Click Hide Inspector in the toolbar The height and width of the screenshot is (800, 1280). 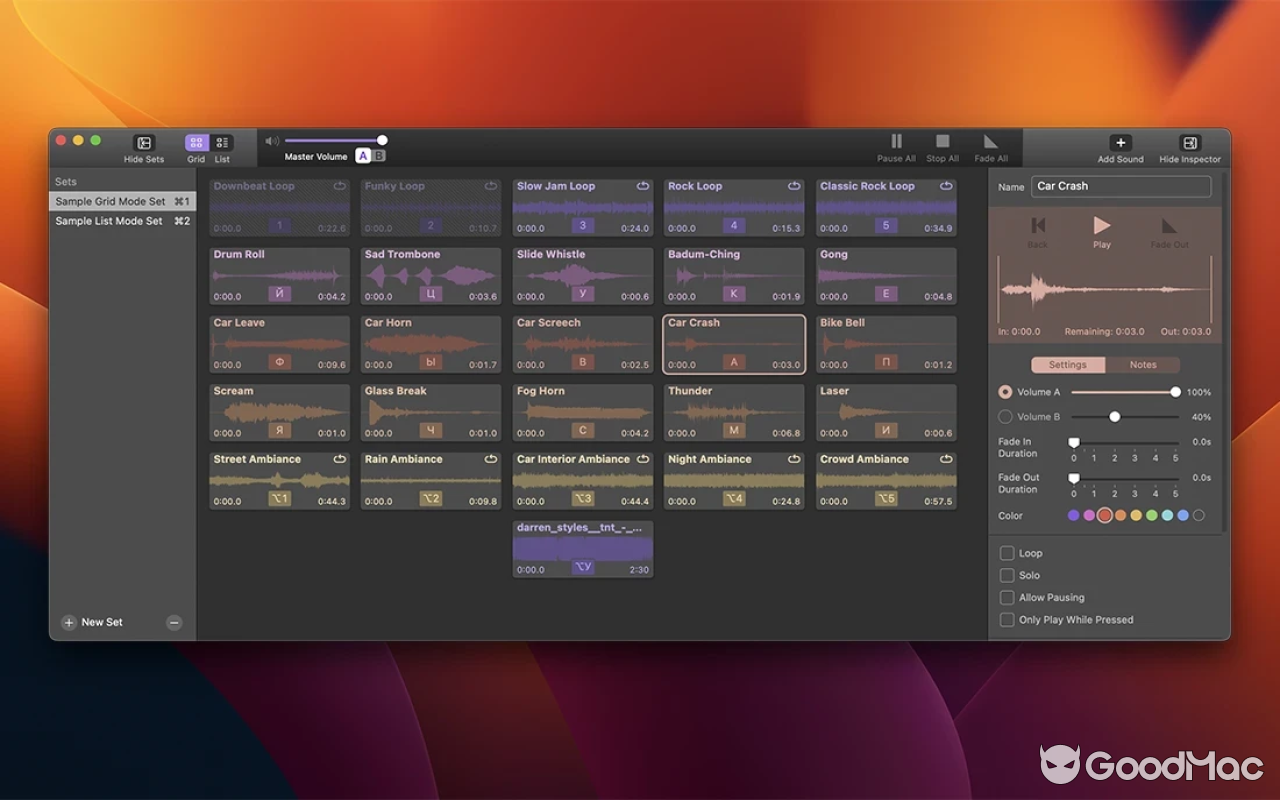click(x=1189, y=147)
